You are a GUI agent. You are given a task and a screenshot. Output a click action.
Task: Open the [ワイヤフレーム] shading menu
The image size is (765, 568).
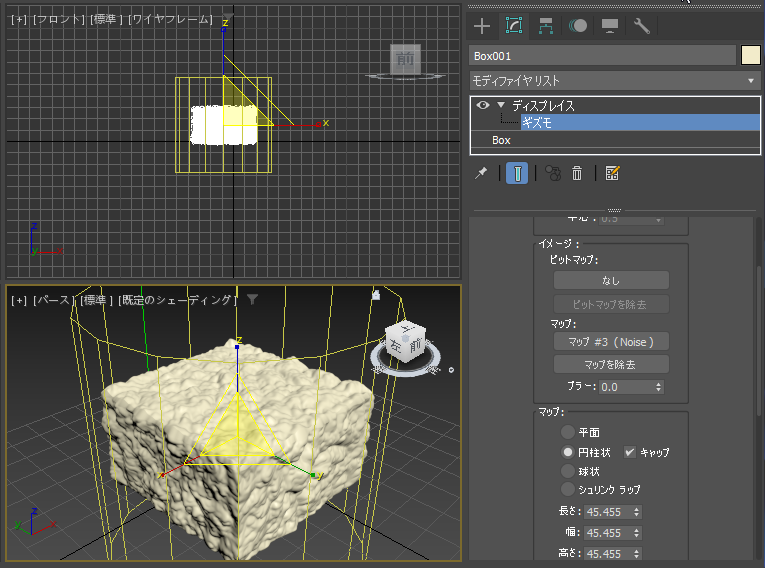170,19
